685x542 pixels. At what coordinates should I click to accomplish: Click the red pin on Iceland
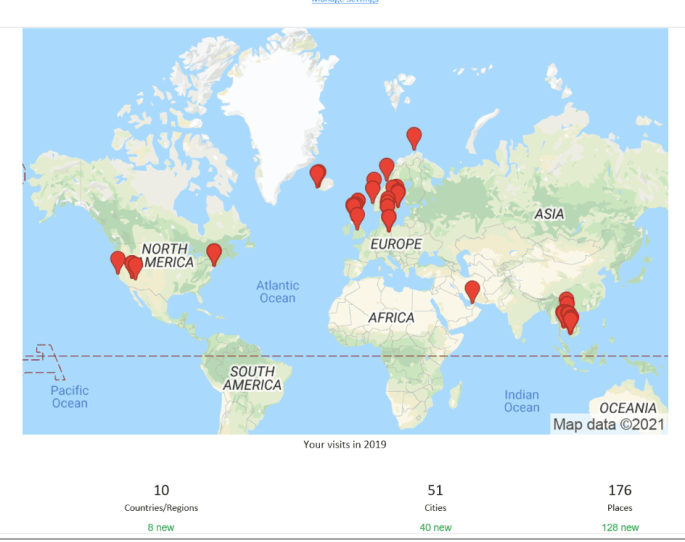pos(318,175)
